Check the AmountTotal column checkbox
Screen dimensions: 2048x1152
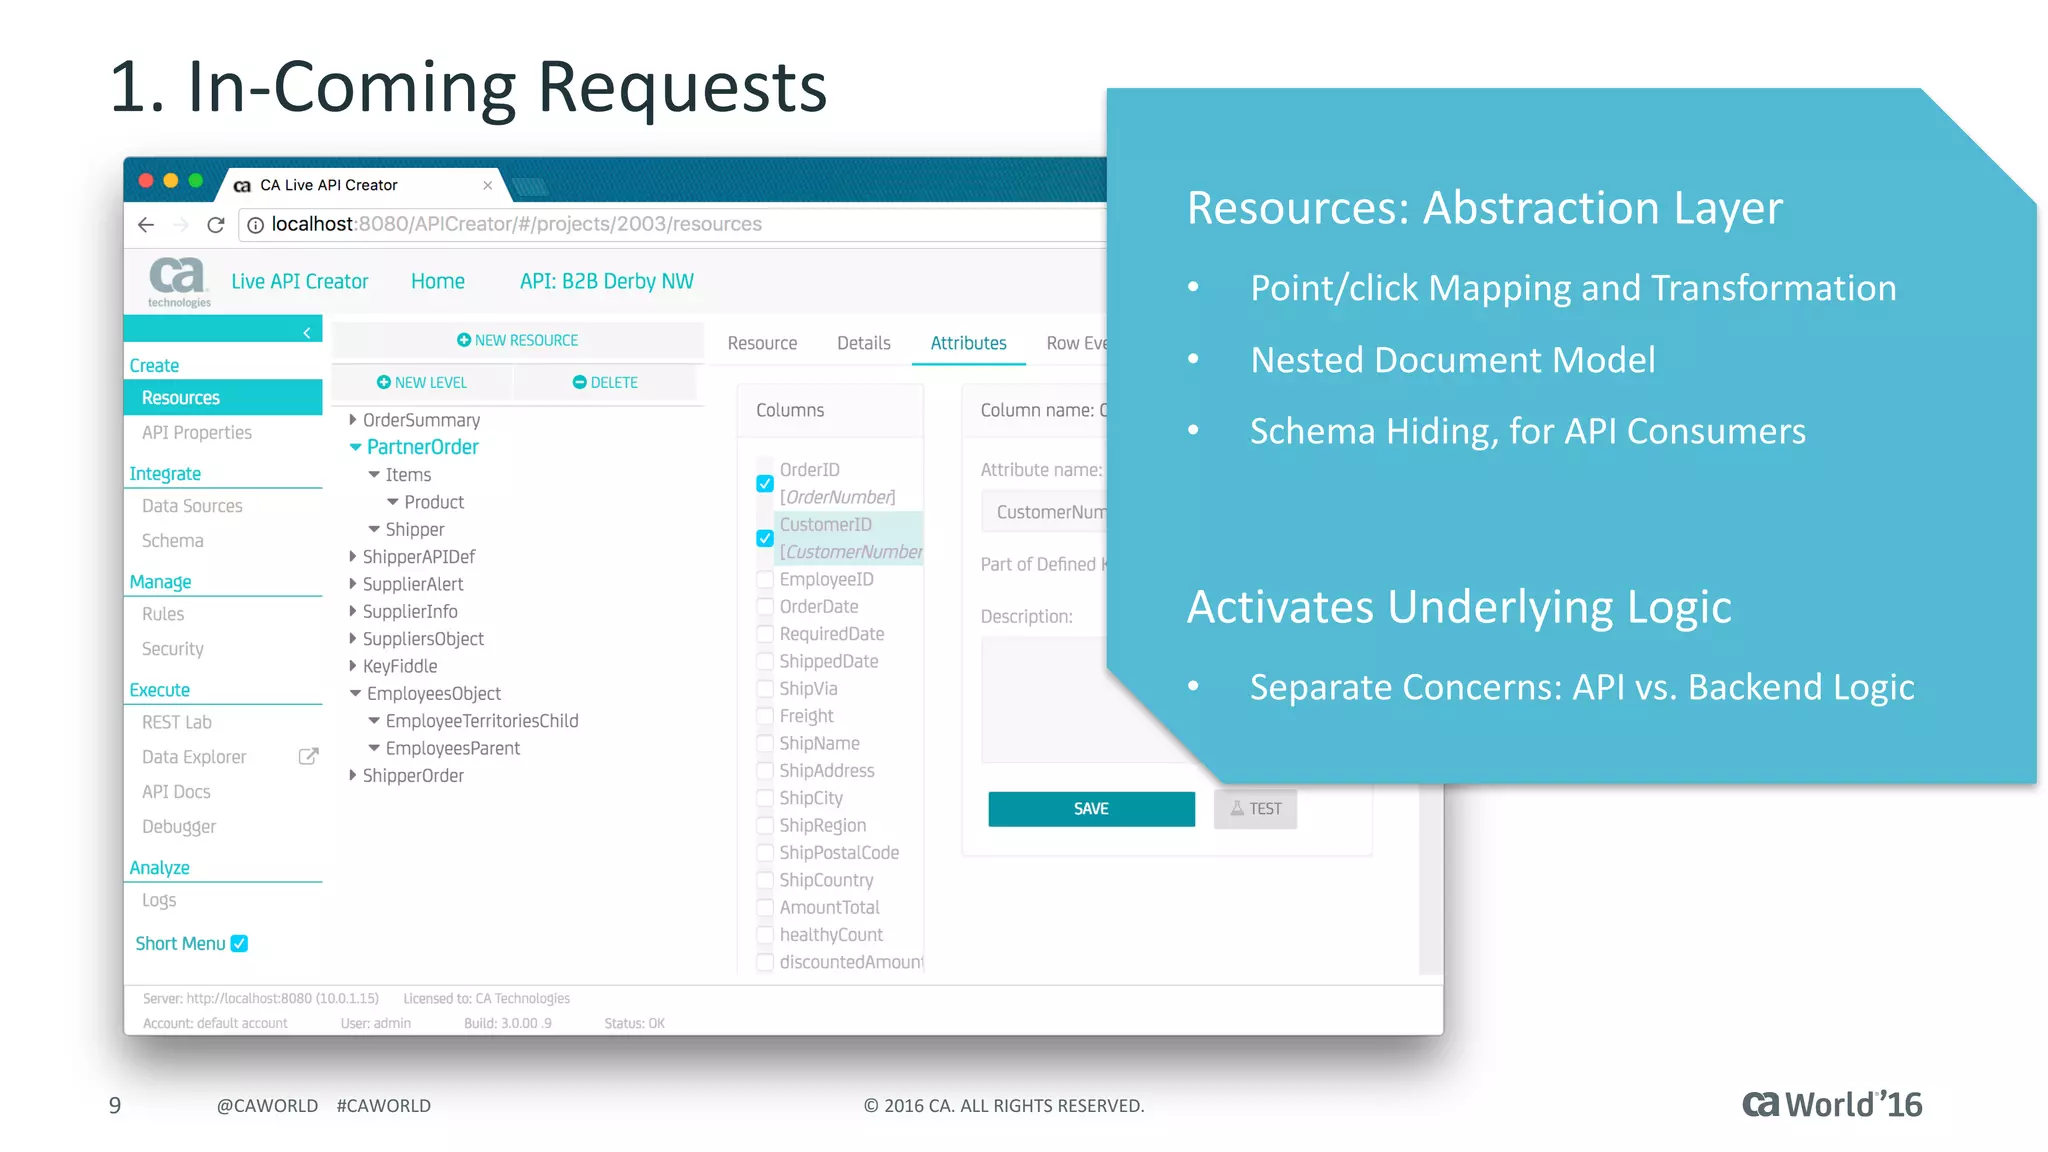click(765, 908)
